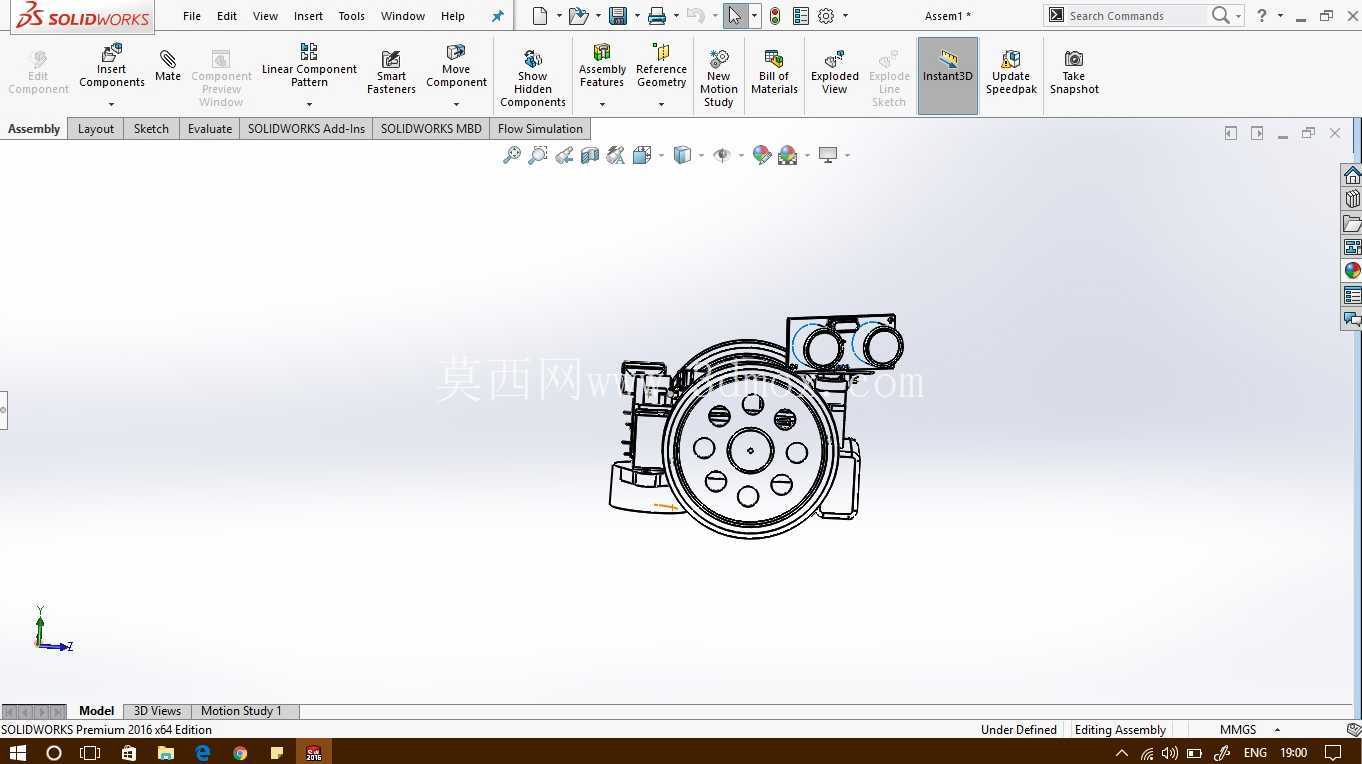Screen dimensions: 1362x764
Task: Open File Explorer task pane tab
Action: tap(1352, 223)
